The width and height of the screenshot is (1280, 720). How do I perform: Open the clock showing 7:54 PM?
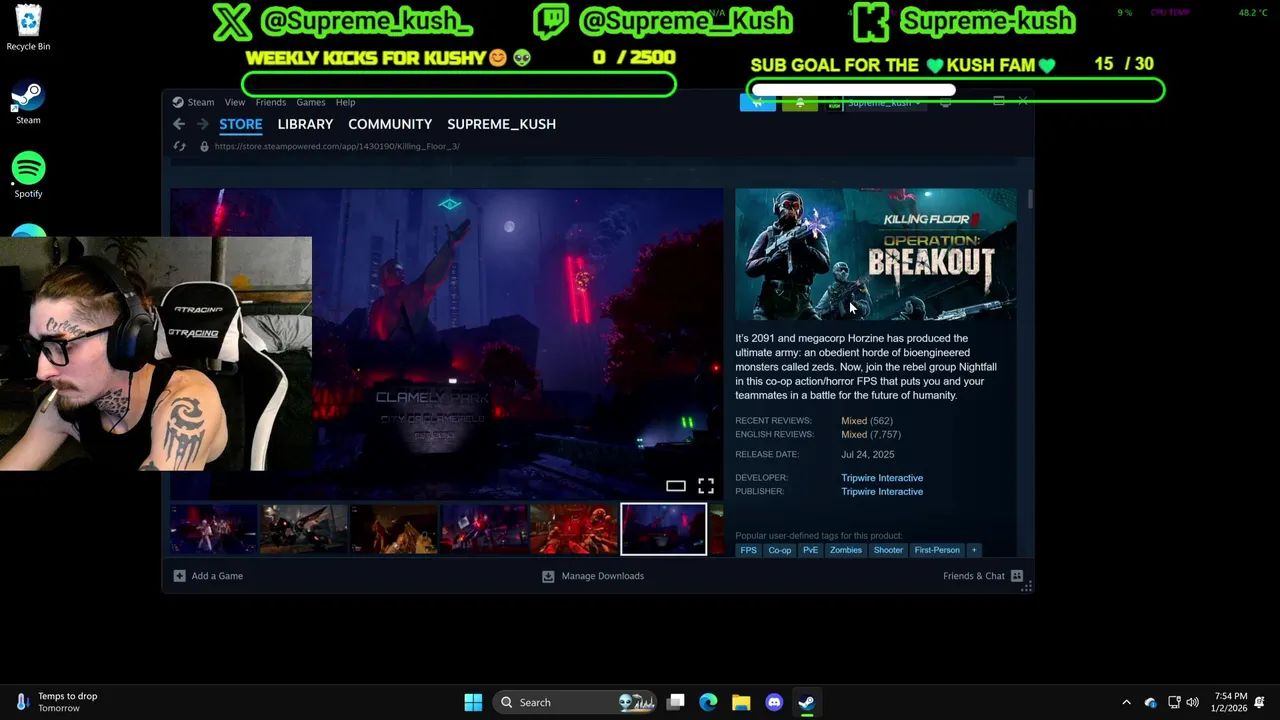tap(1231, 702)
